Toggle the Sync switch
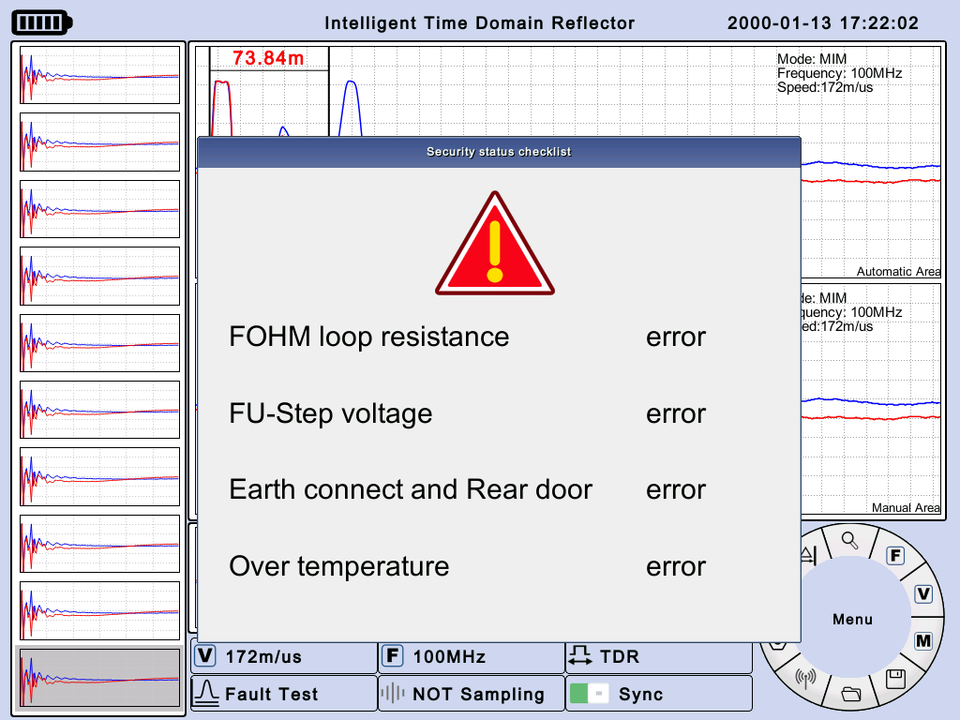Image resolution: width=960 pixels, height=720 pixels. [x=589, y=694]
